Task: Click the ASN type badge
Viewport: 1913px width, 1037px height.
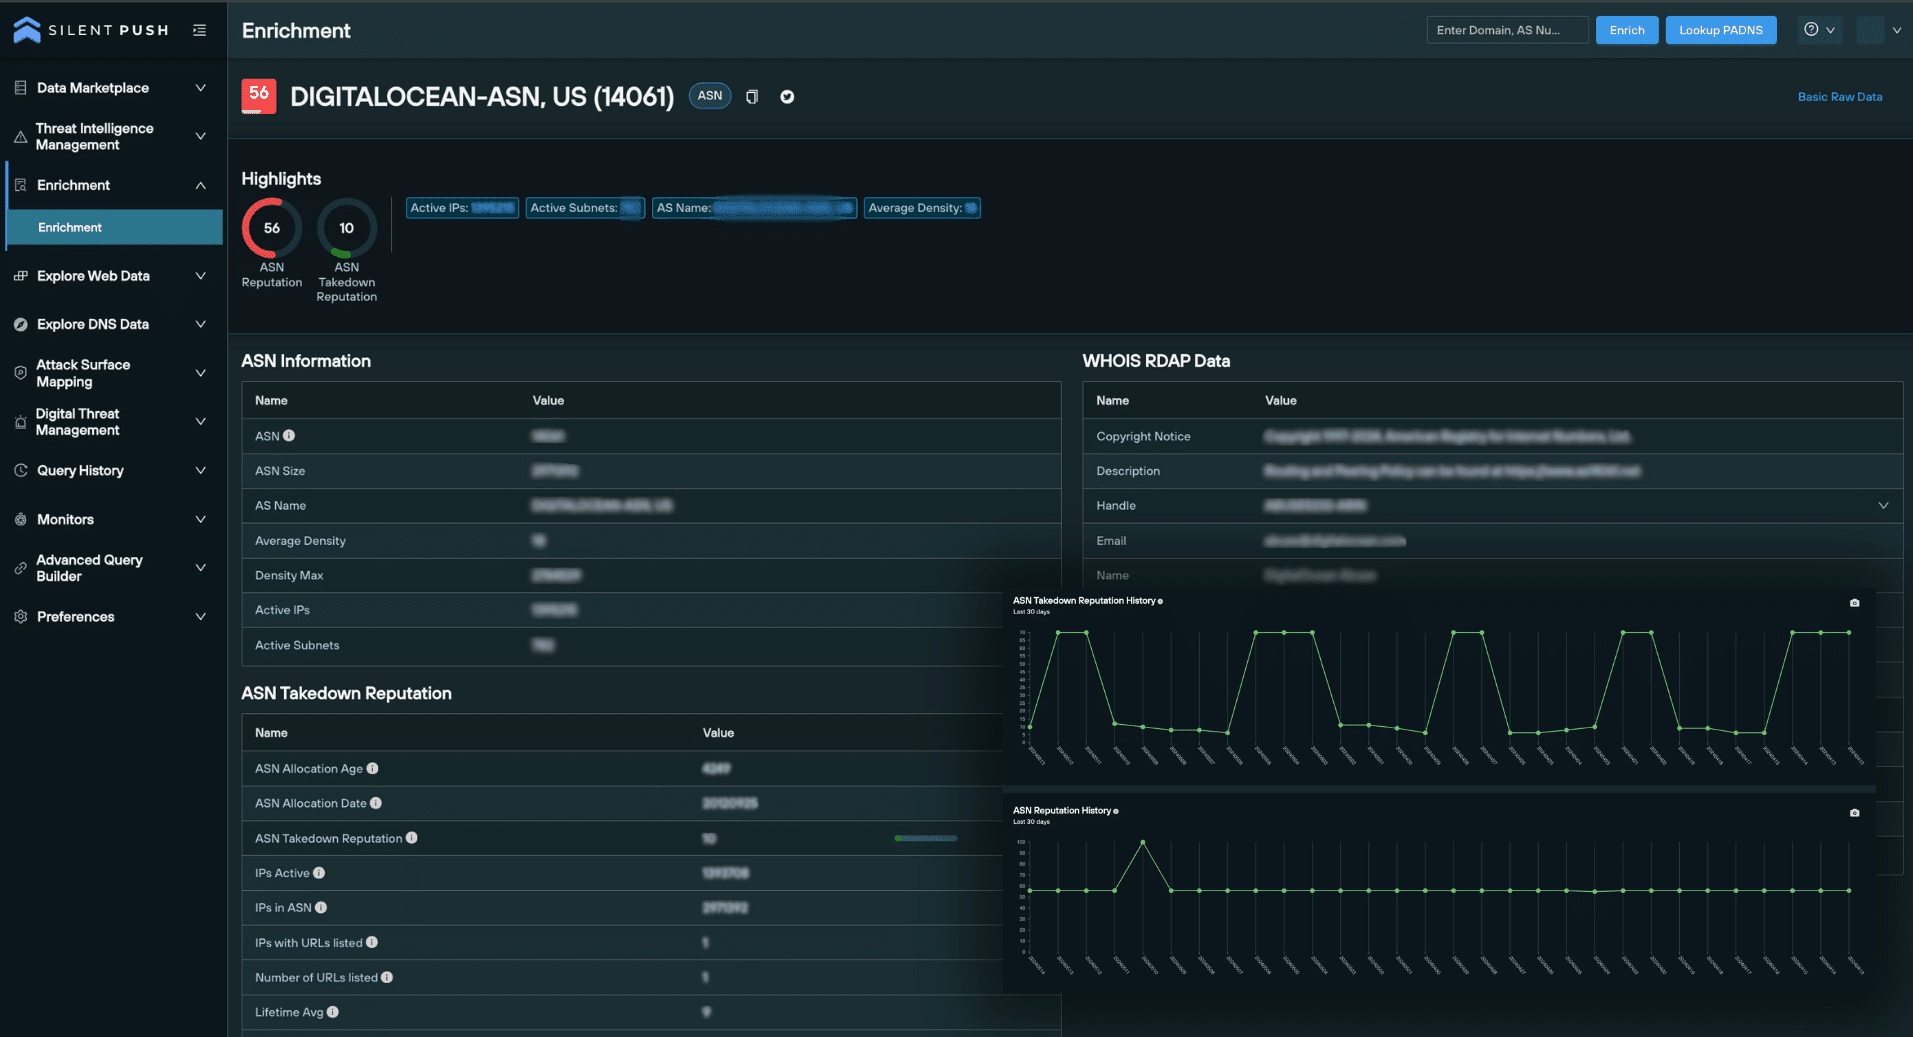Action: click(710, 96)
